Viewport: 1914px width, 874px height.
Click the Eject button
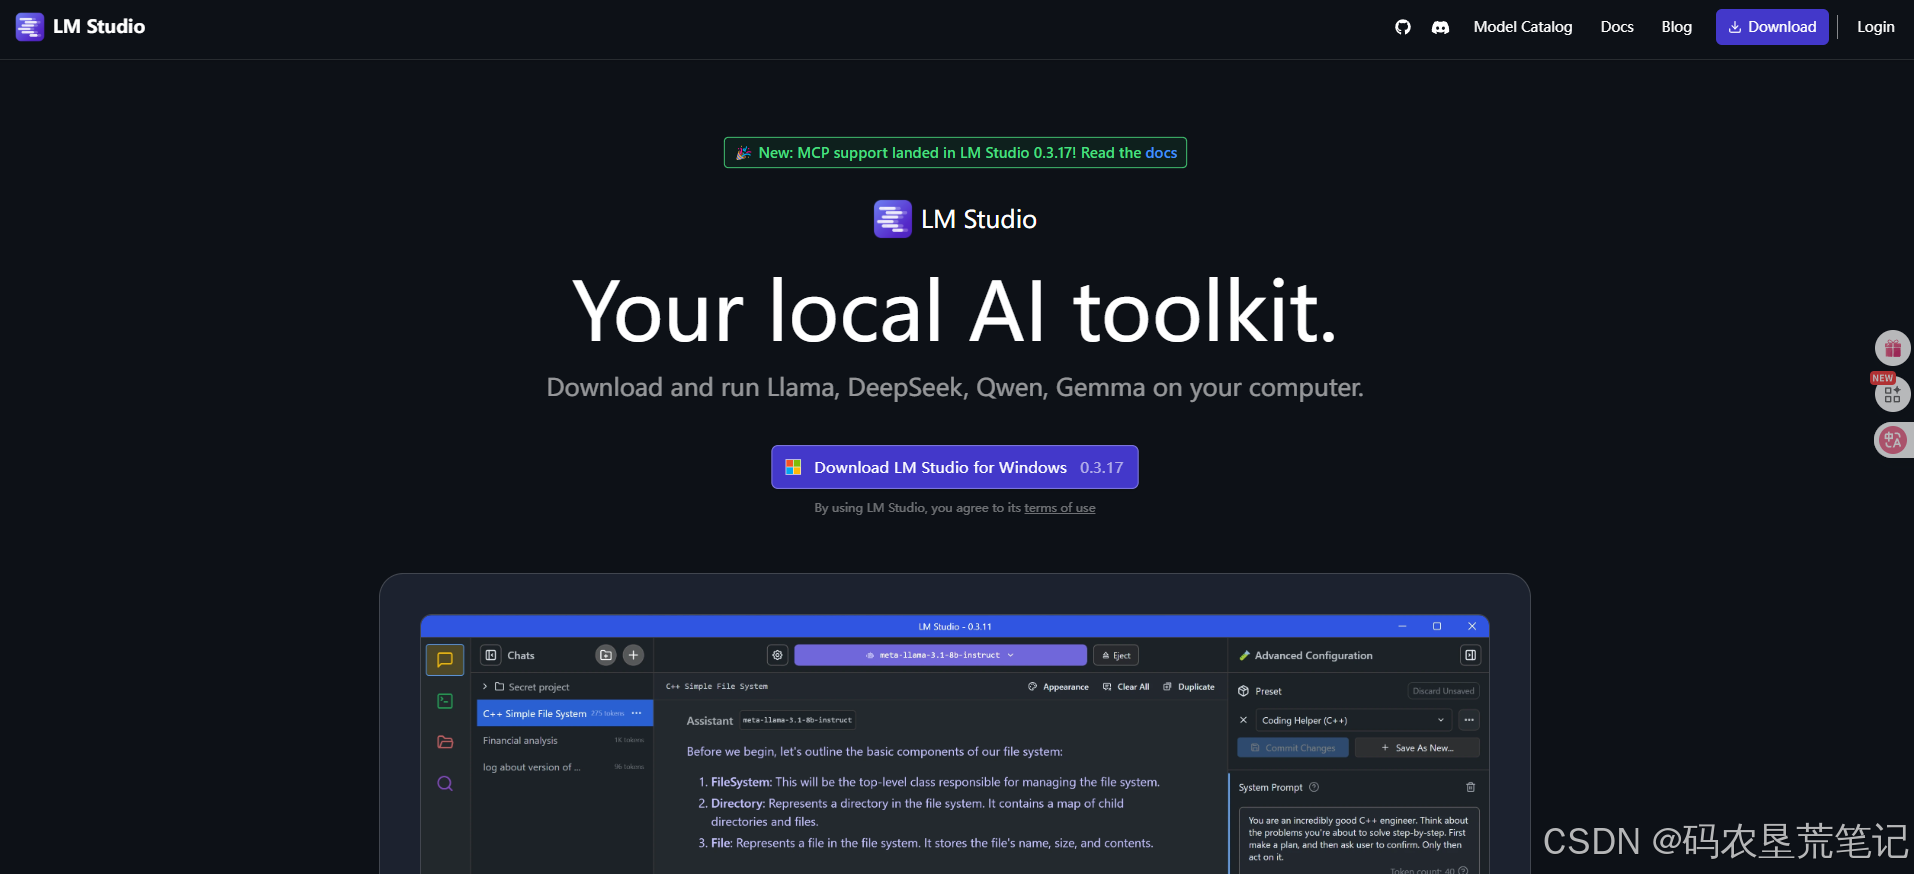[x=1116, y=655]
